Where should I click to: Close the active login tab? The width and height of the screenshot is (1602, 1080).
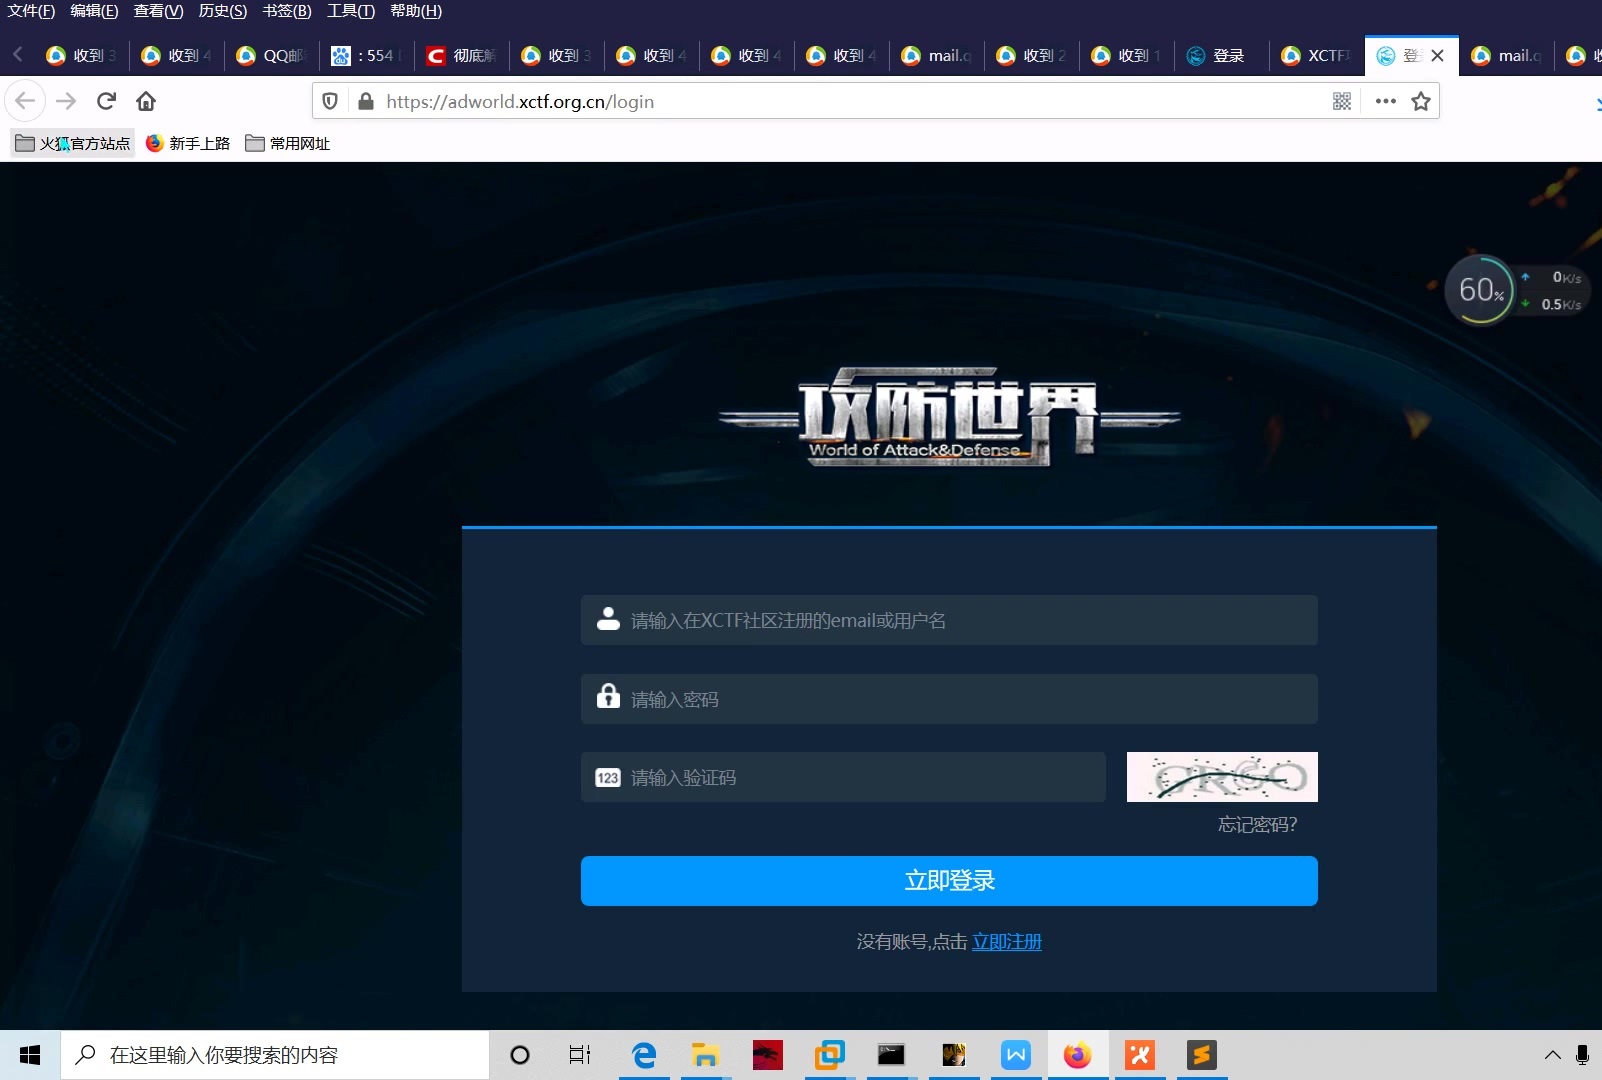point(1437,56)
